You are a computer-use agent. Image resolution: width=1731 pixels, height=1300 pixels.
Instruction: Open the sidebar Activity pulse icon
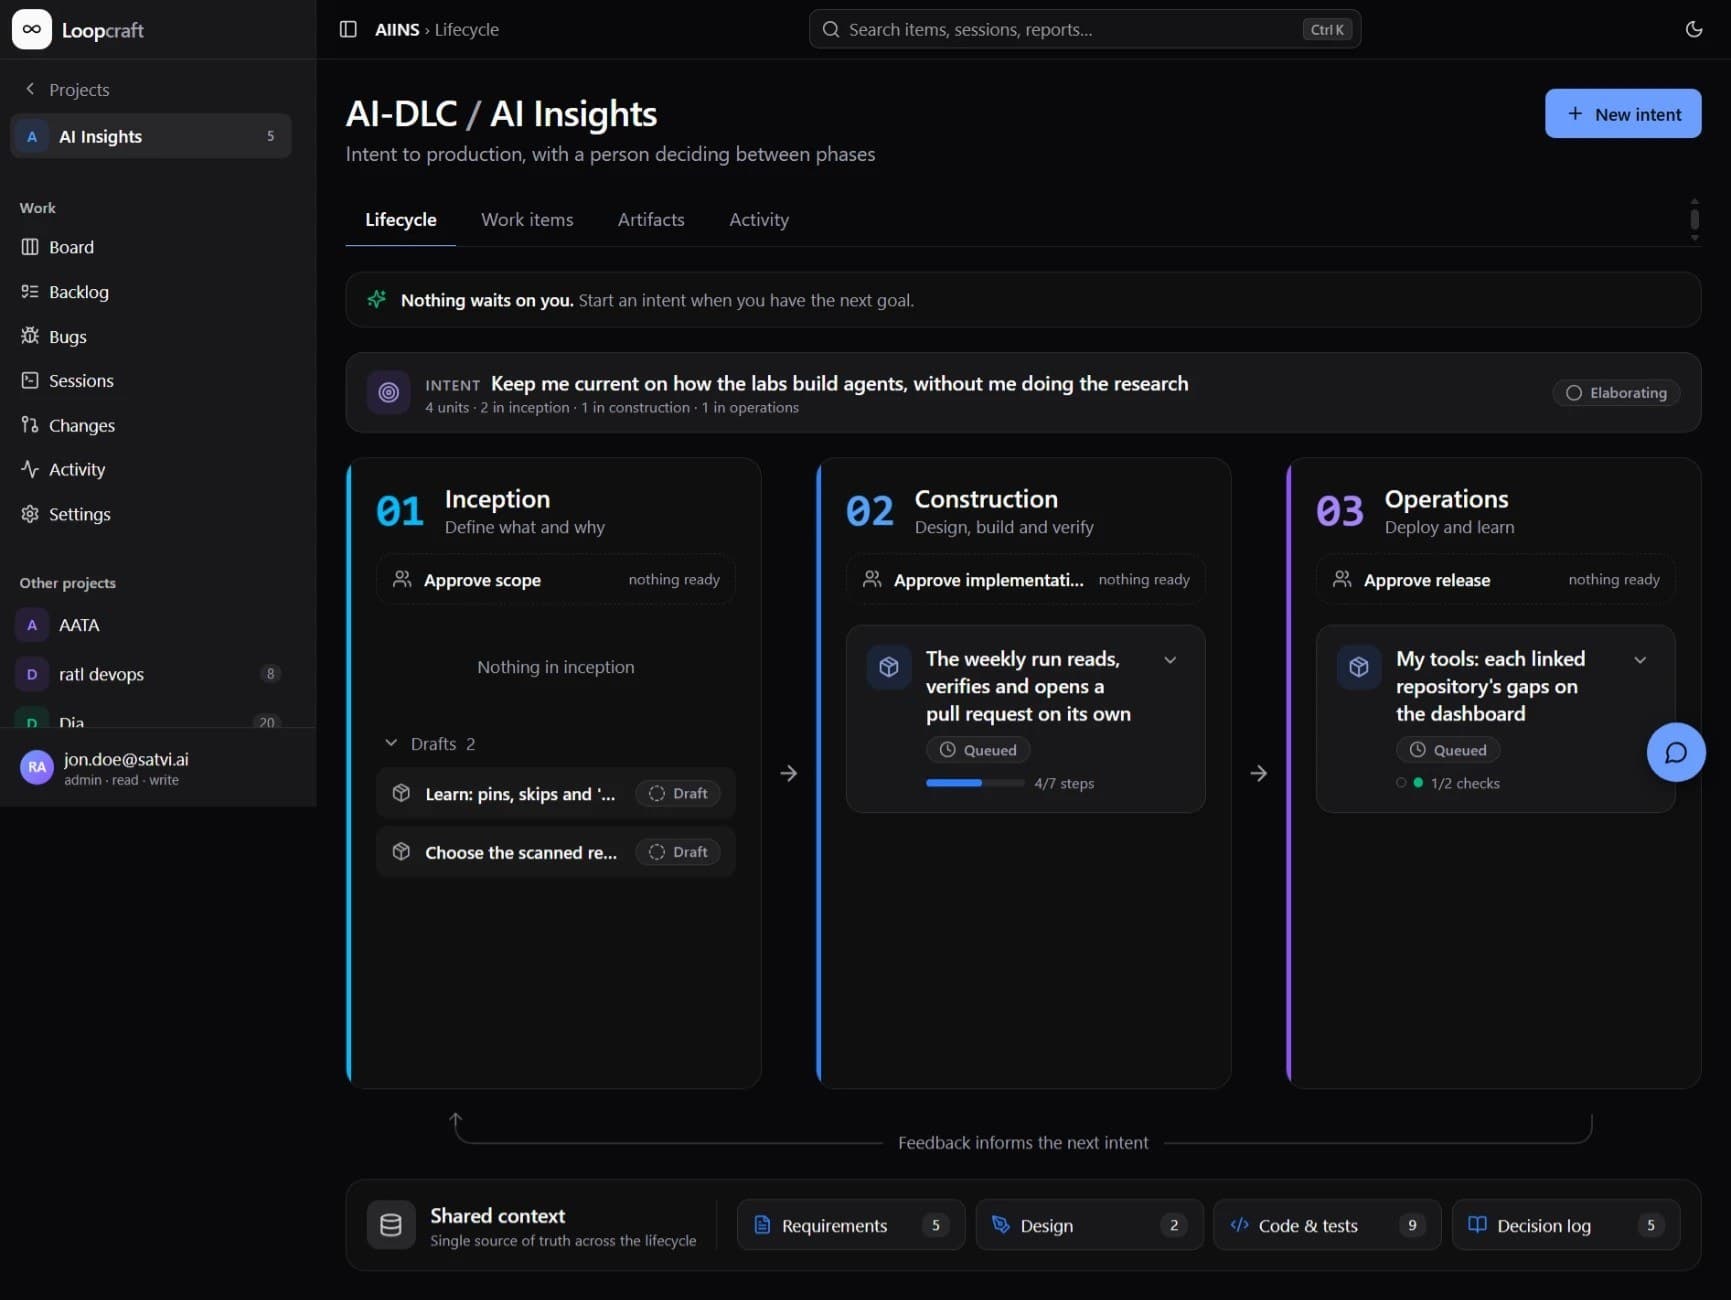(30, 469)
